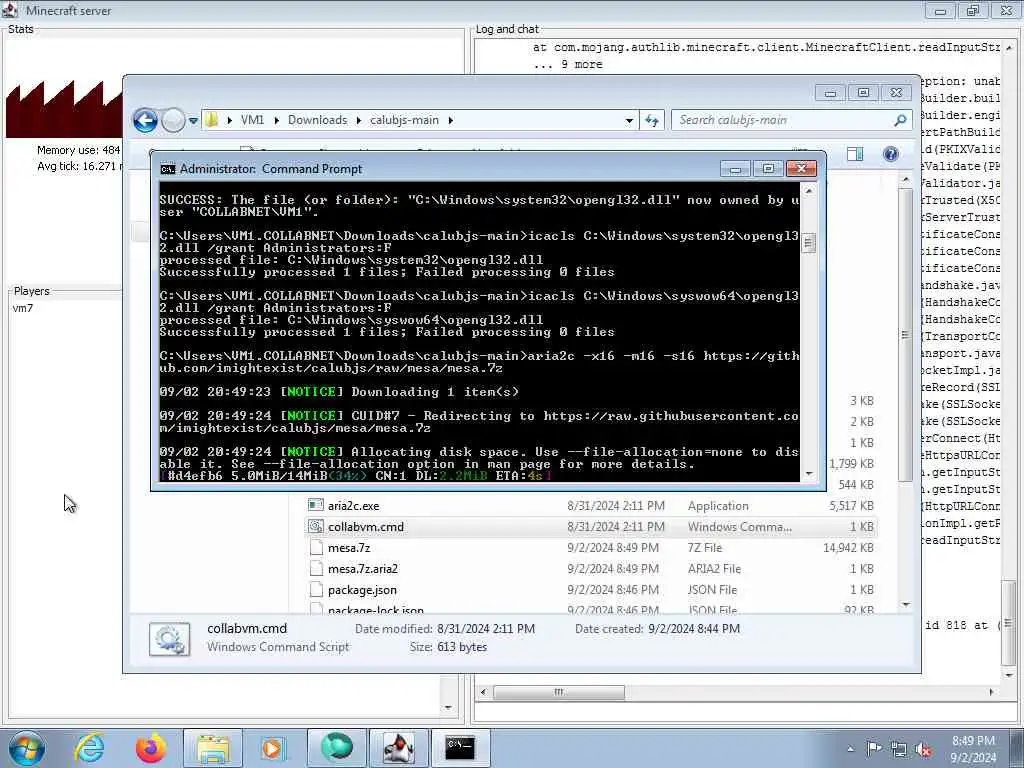Click the package.json file icon
The height and width of the screenshot is (768, 1024).
(x=316, y=590)
